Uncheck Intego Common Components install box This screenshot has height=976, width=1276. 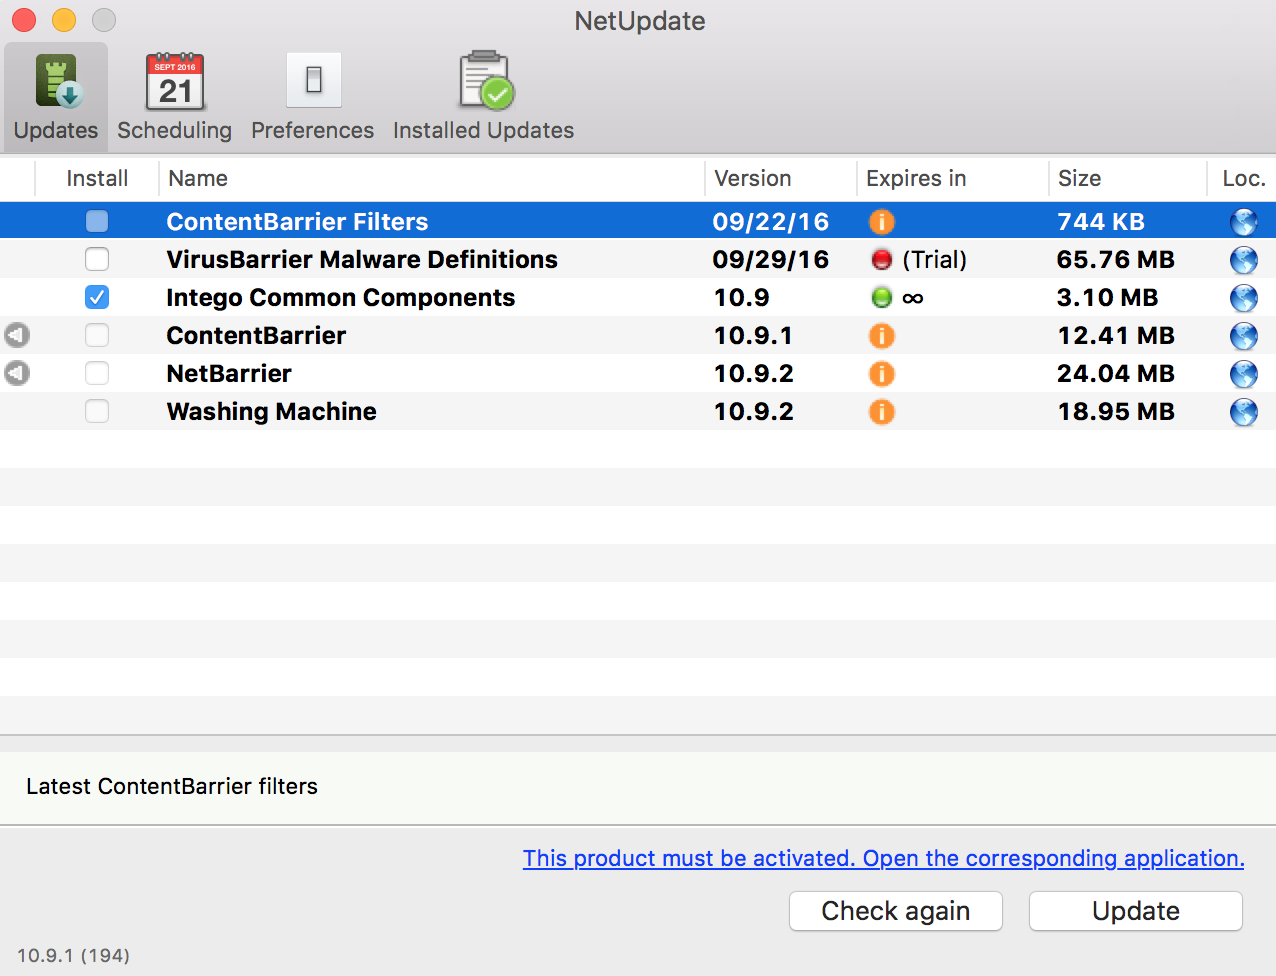tap(97, 297)
